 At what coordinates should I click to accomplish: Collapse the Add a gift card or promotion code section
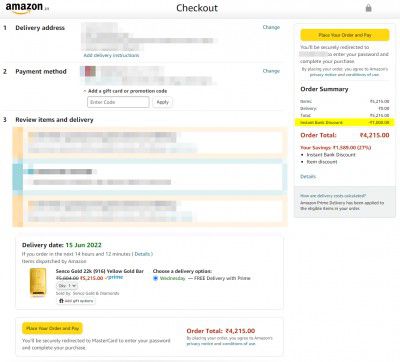(x=125, y=91)
